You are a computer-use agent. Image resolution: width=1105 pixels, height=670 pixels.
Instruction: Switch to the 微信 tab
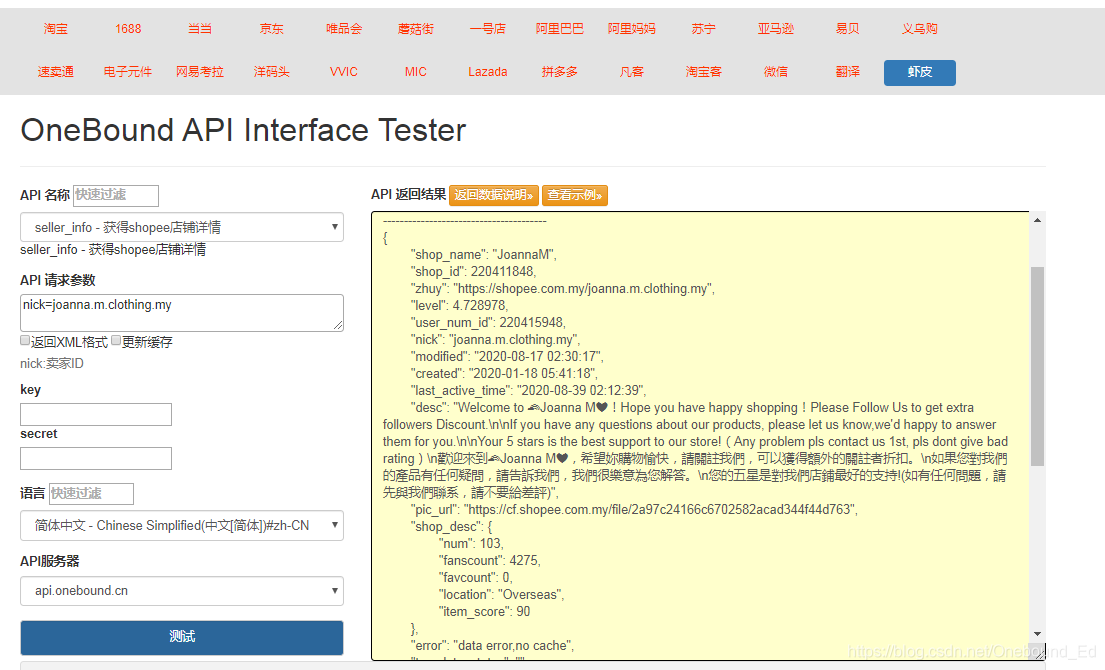click(x=776, y=72)
